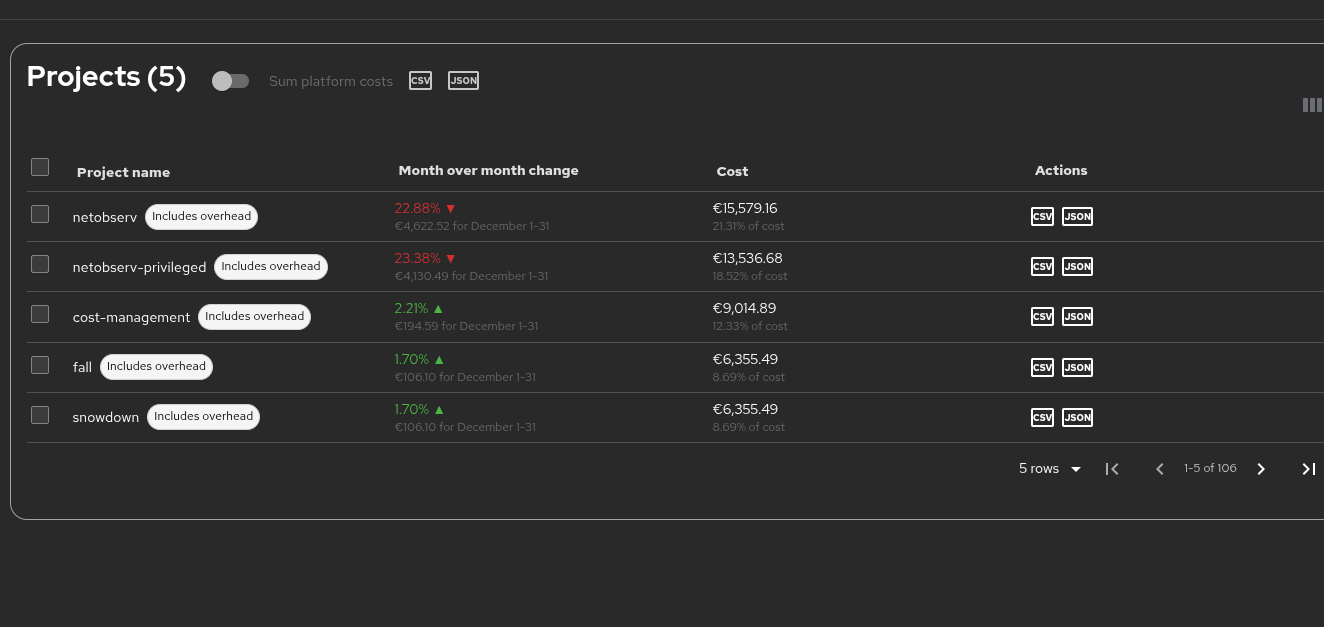This screenshot has width=1324, height=627.
Task: Open the 5 rows per-page dropdown
Action: point(1049,469)
